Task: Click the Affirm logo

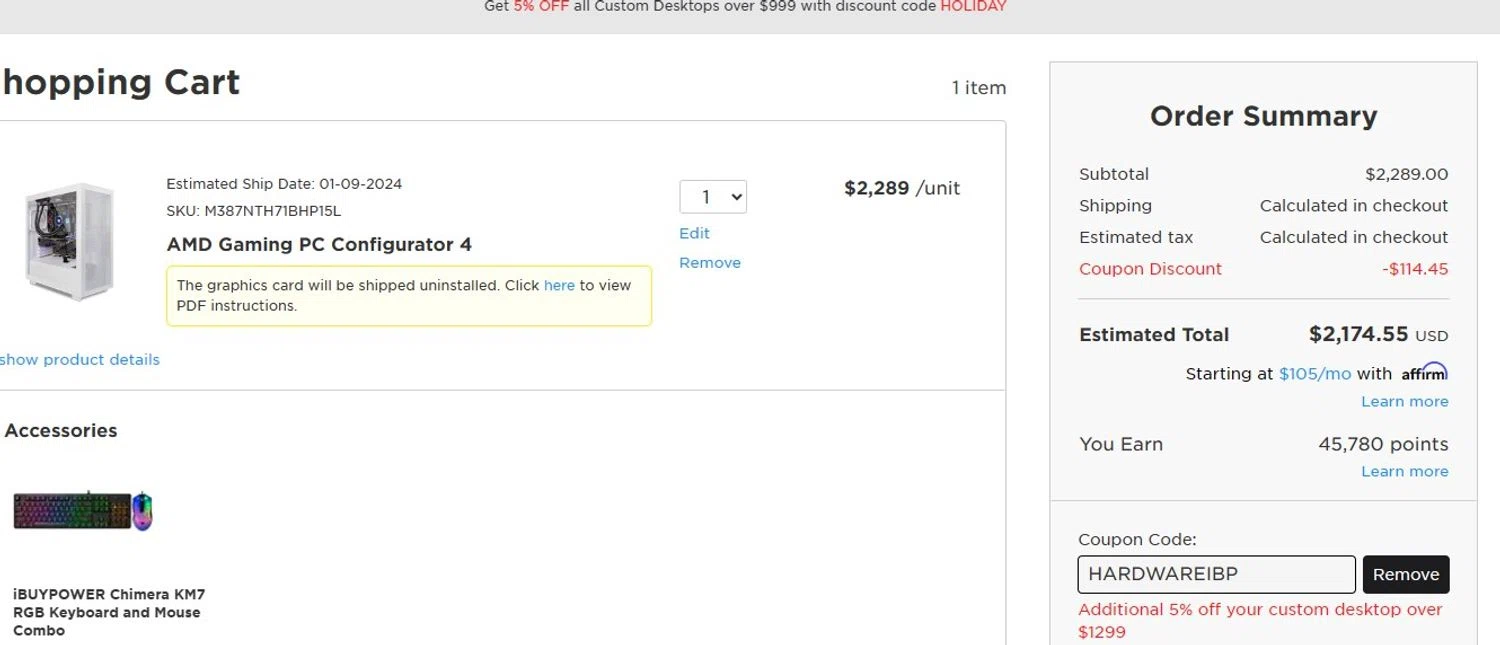Action: point(1424,372)
